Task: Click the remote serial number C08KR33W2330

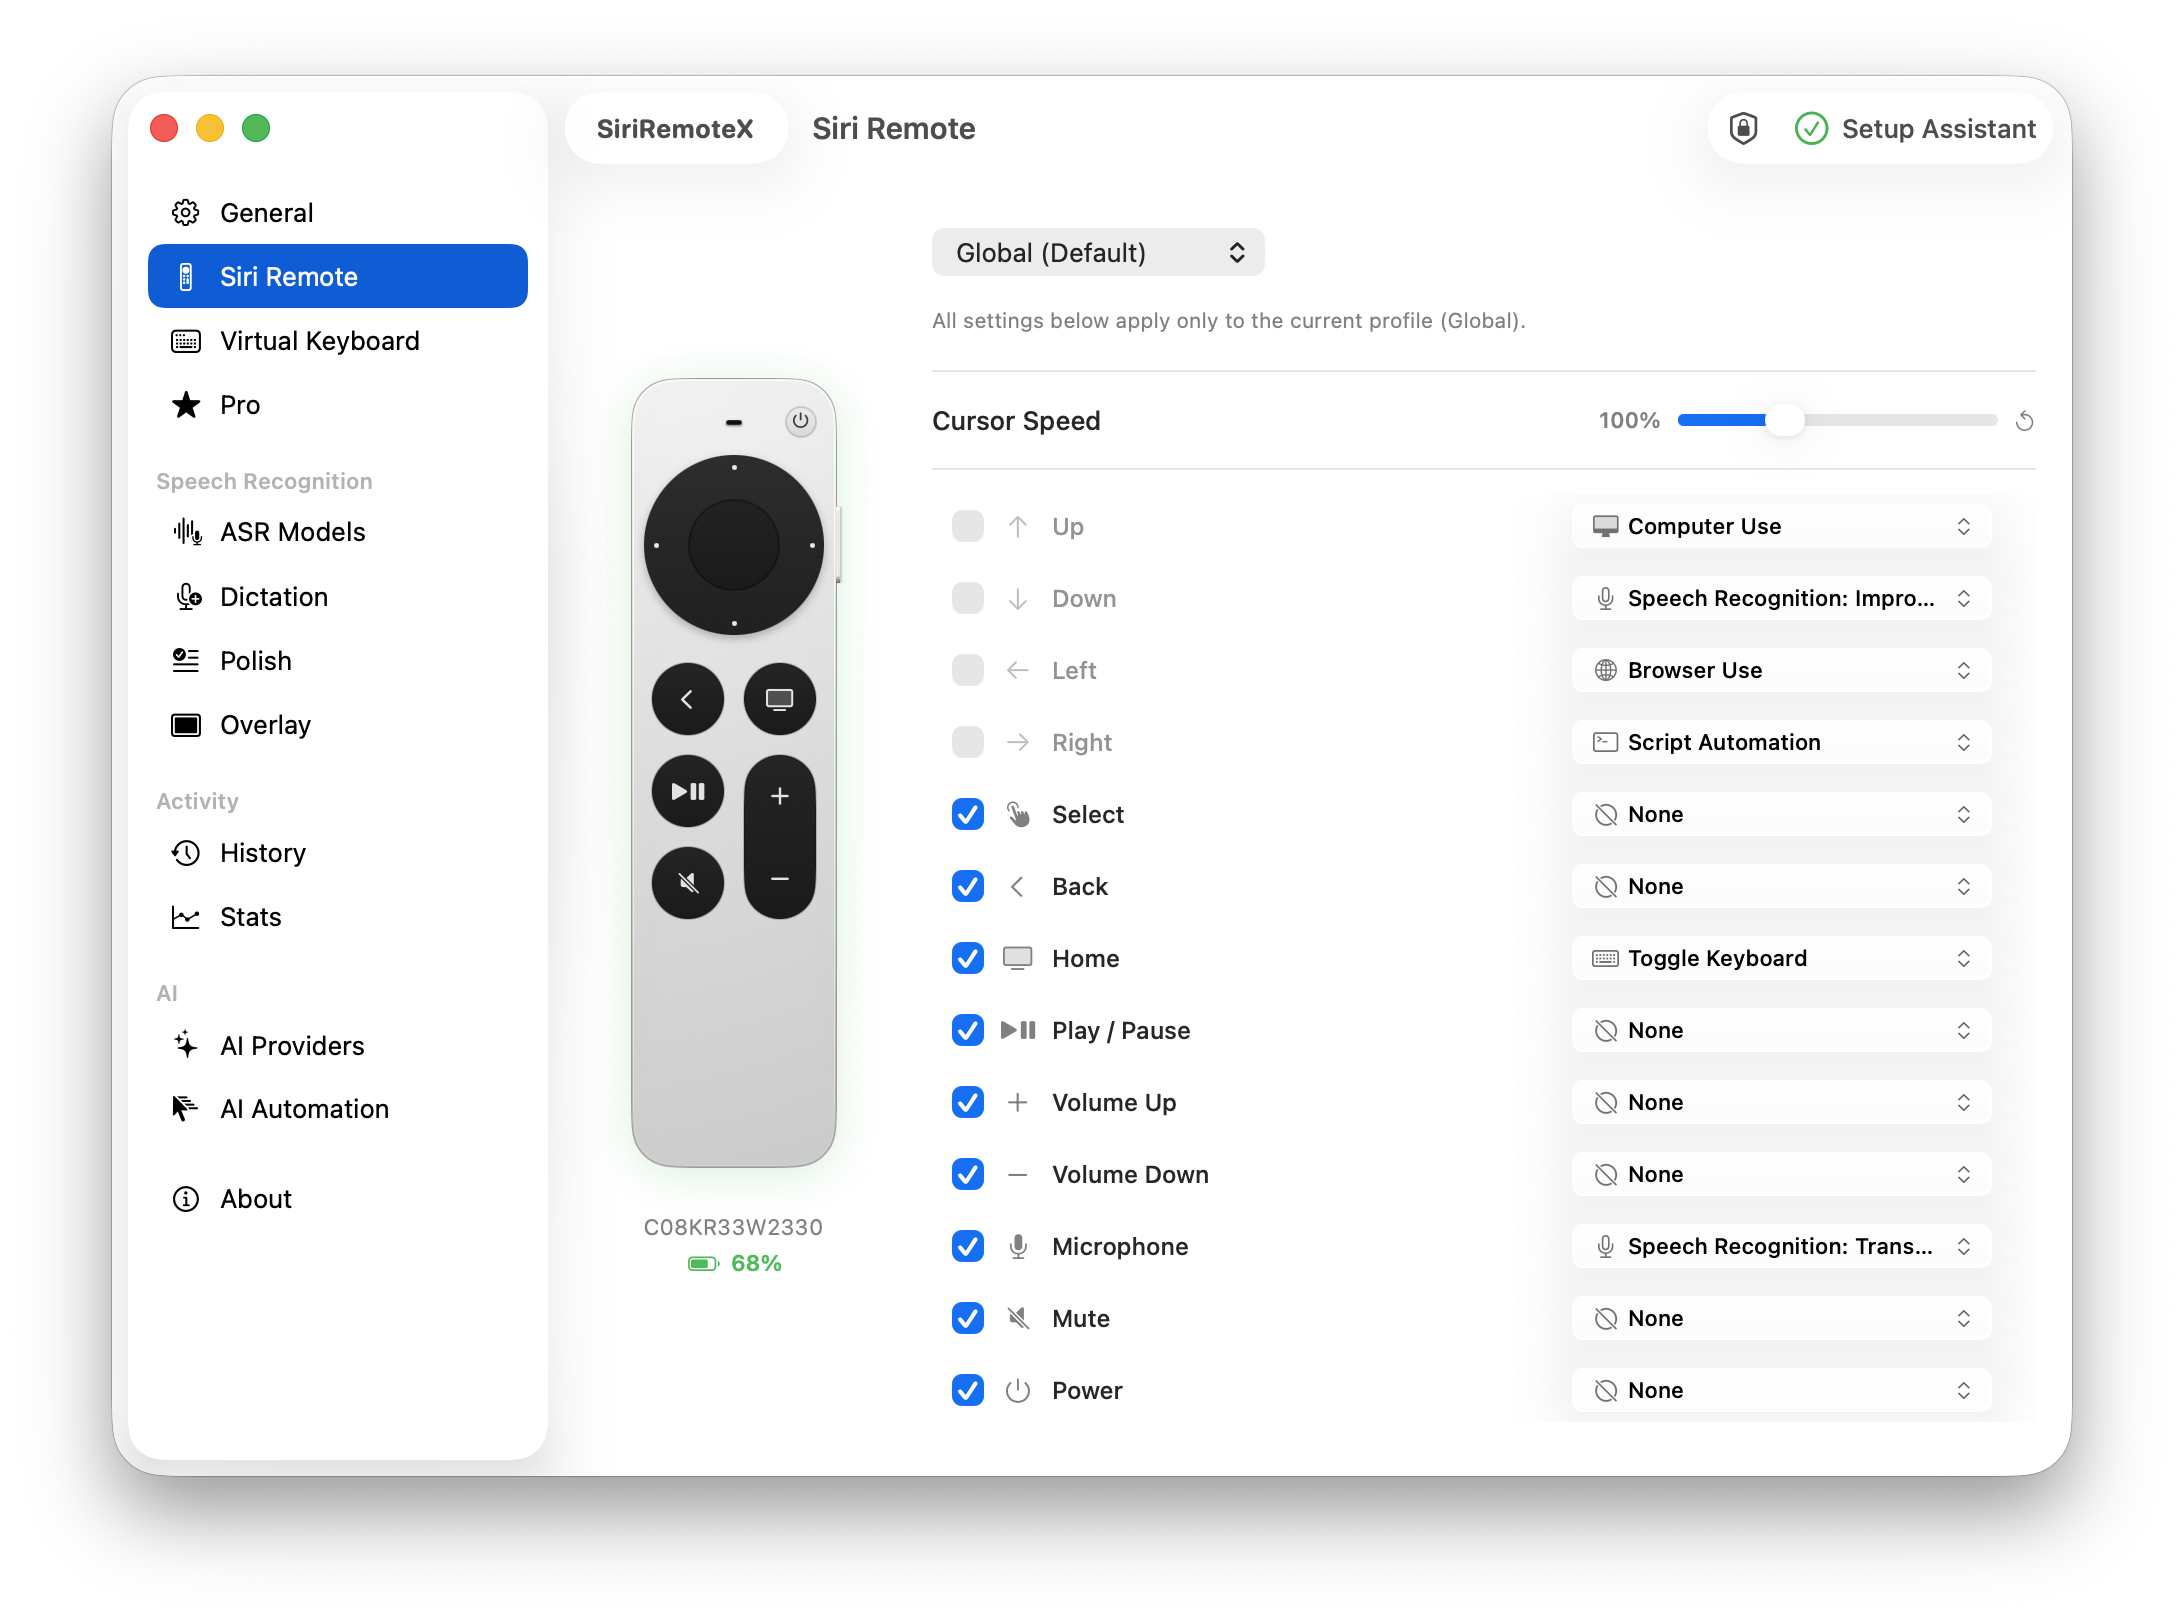Action: point(733,1228)
